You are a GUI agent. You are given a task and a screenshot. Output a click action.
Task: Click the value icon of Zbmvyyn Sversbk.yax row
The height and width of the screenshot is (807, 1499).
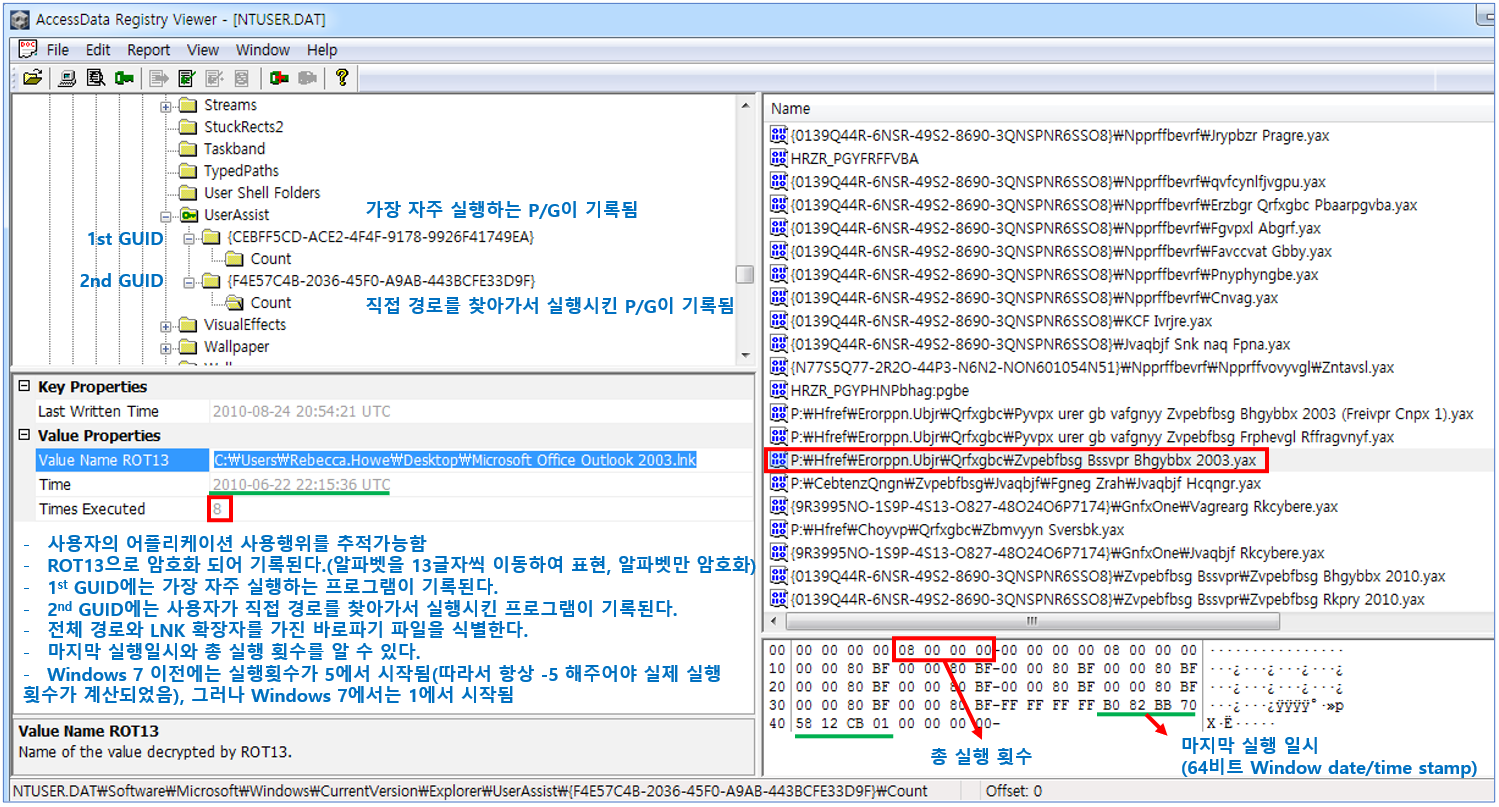click(778, 529)
